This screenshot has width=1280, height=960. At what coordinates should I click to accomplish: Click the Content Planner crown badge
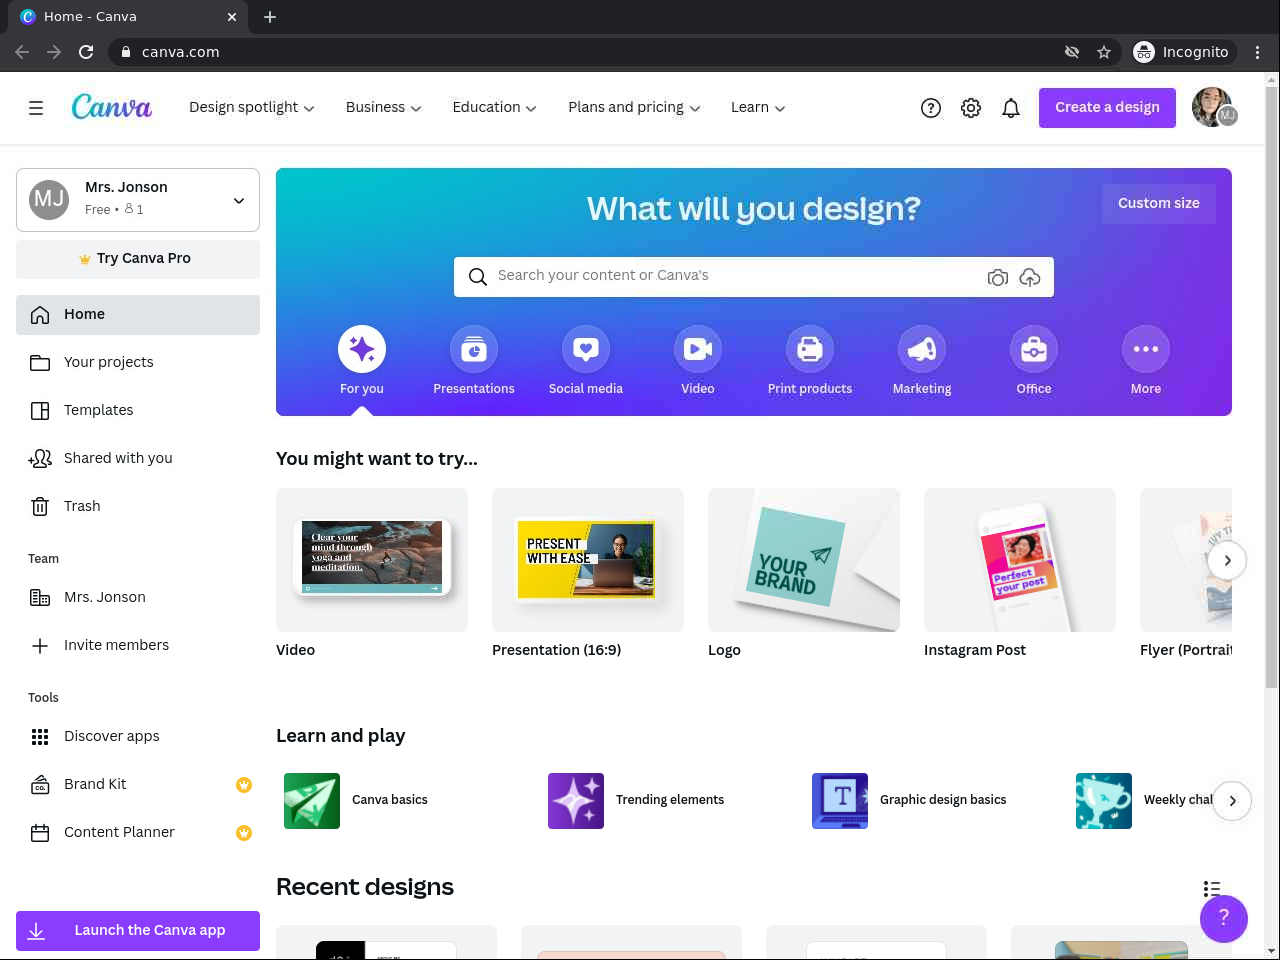pos(244,833)
